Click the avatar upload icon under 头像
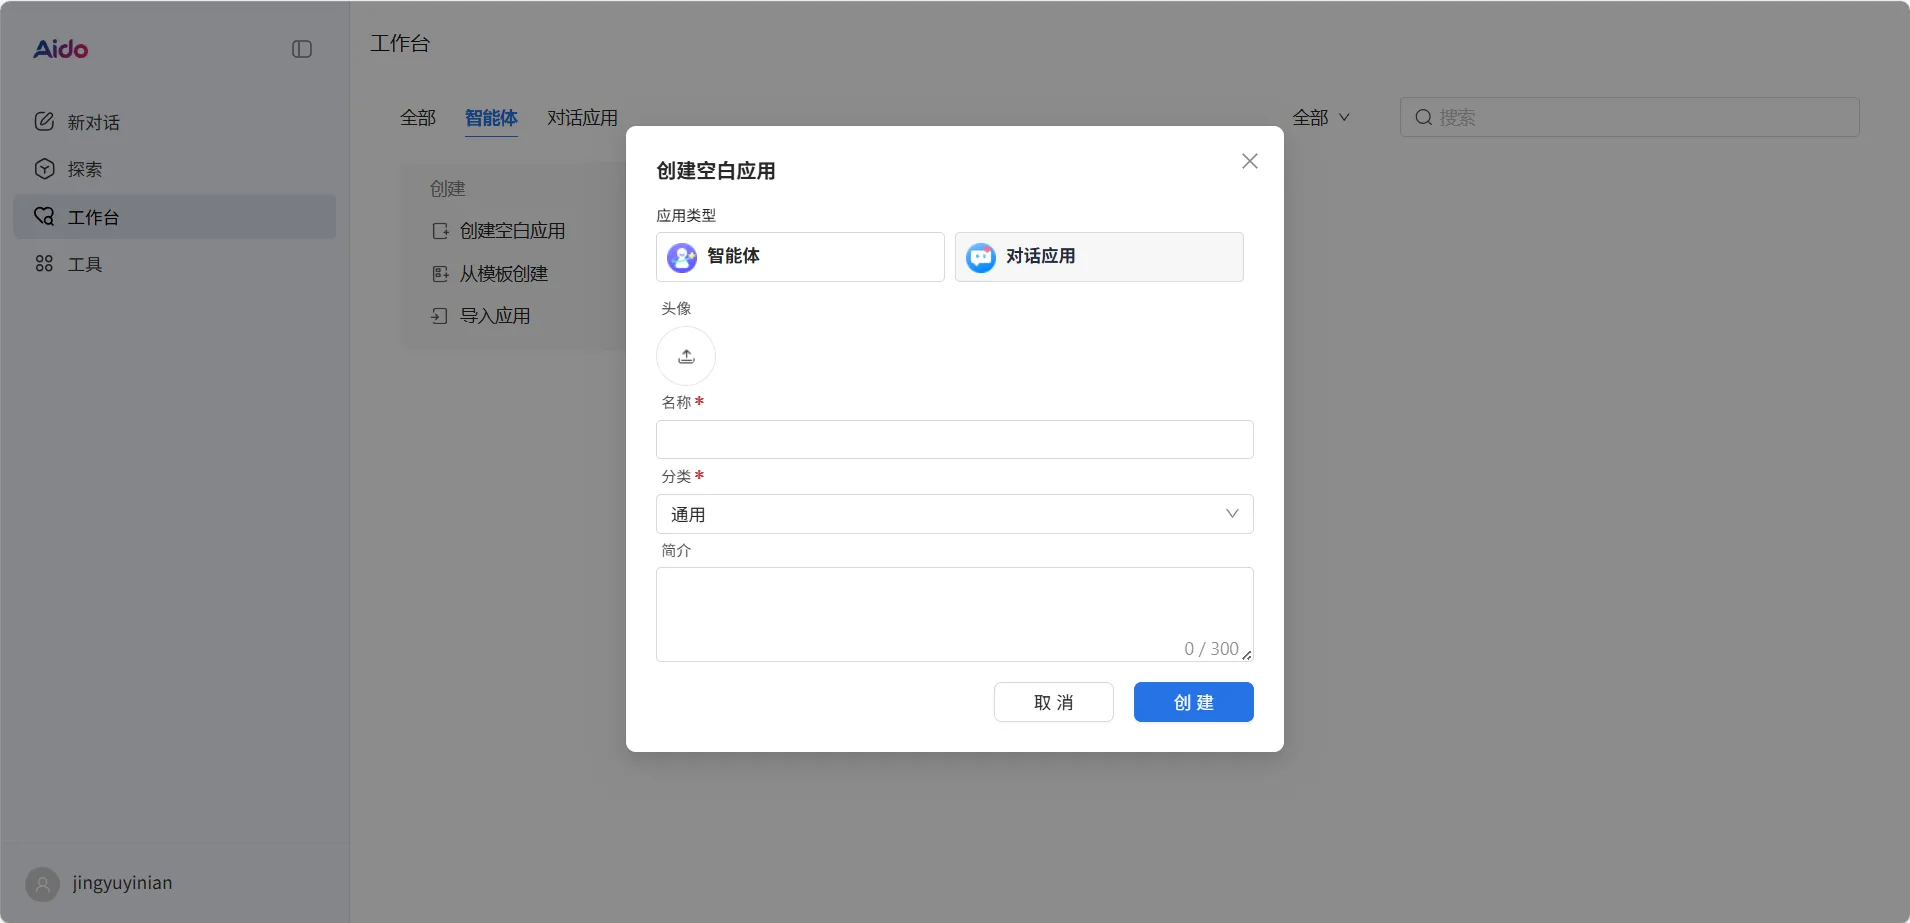This screenshot has width=1910, height=923. 686,355
